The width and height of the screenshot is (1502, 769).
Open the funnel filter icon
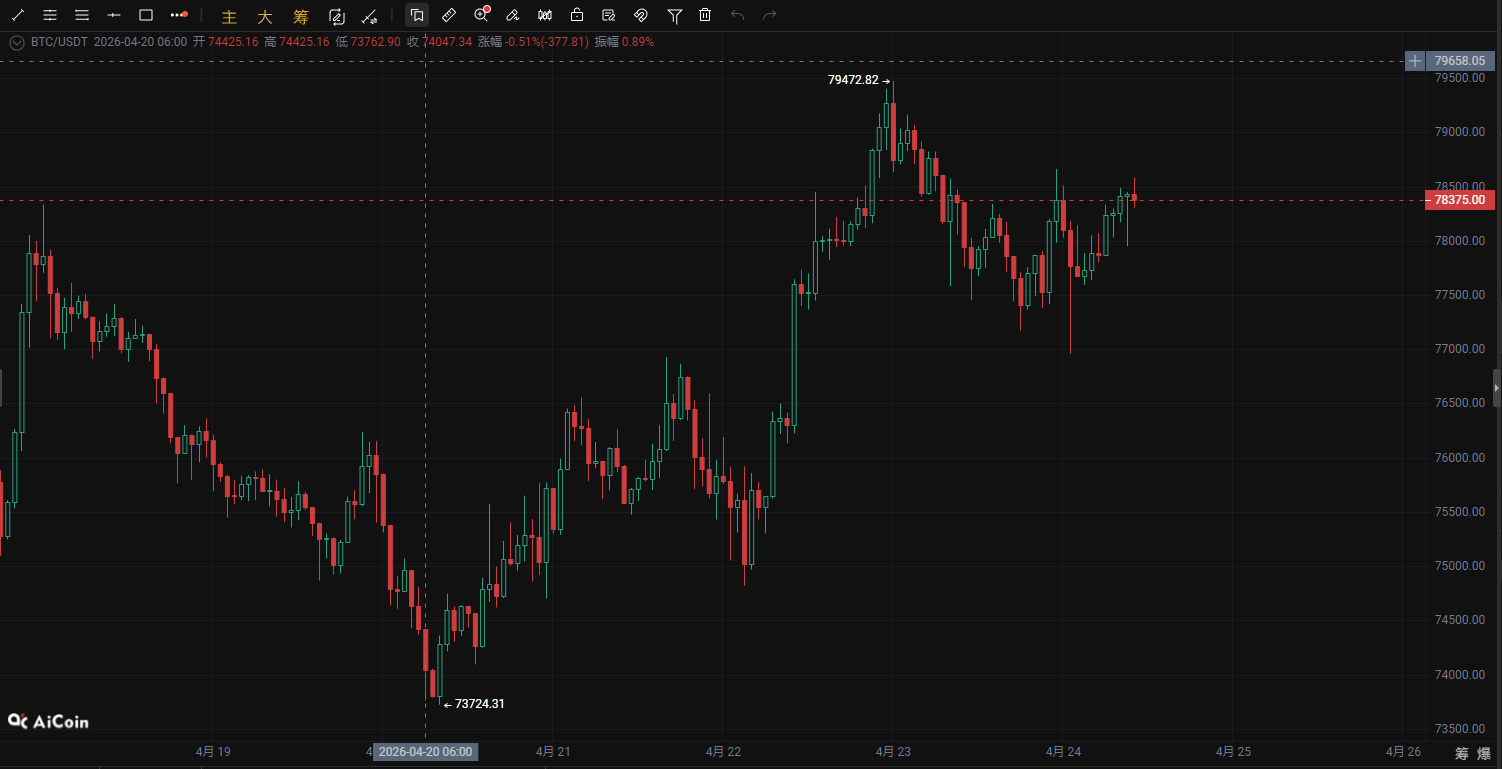coord(675,15)
